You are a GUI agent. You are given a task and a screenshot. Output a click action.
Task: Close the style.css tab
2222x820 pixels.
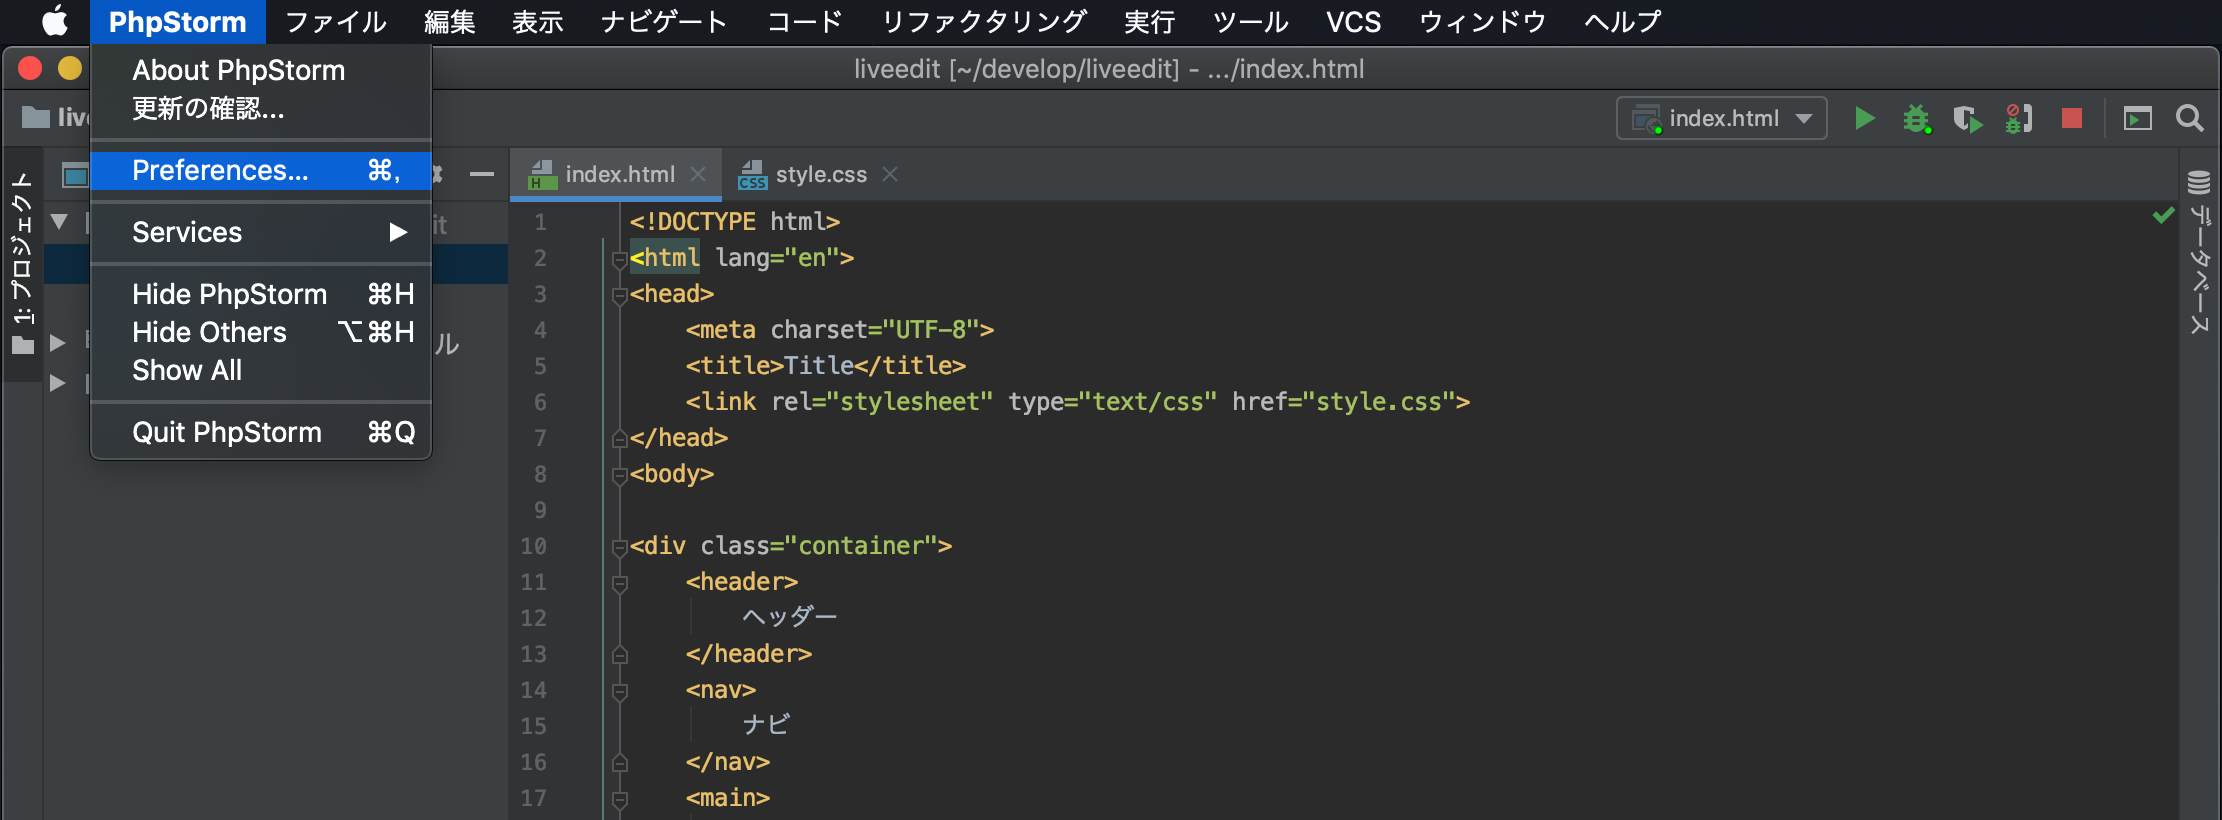click(x=890, y=174)
